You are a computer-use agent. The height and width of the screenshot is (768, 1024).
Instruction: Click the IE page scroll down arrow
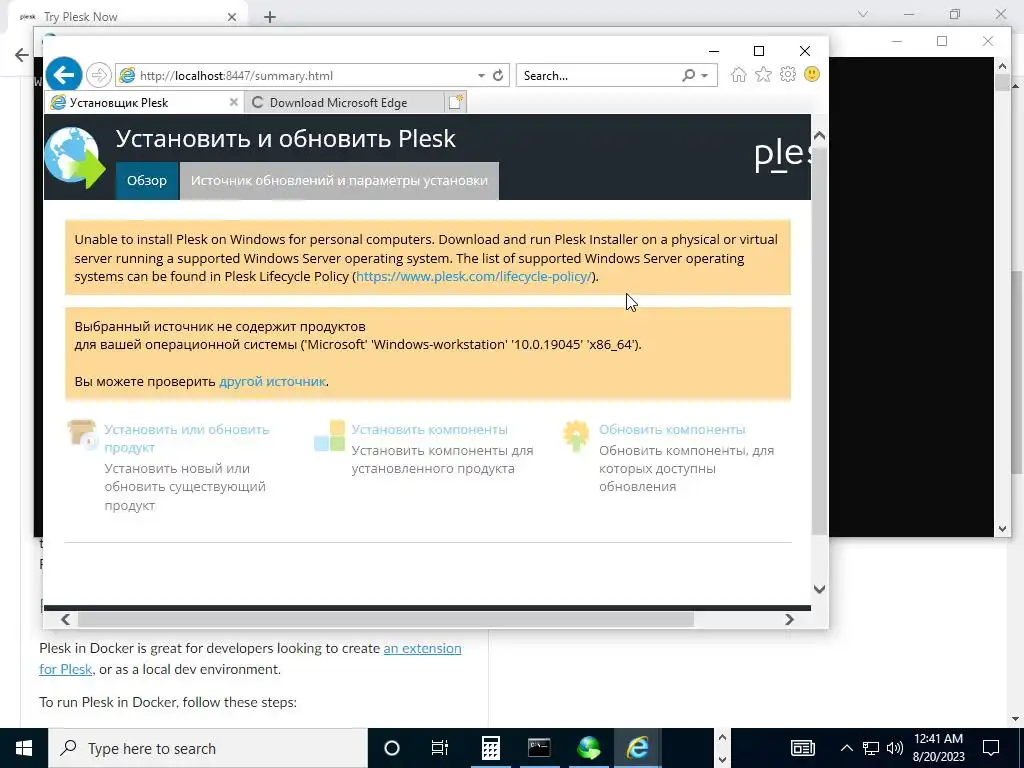point(819,589)
